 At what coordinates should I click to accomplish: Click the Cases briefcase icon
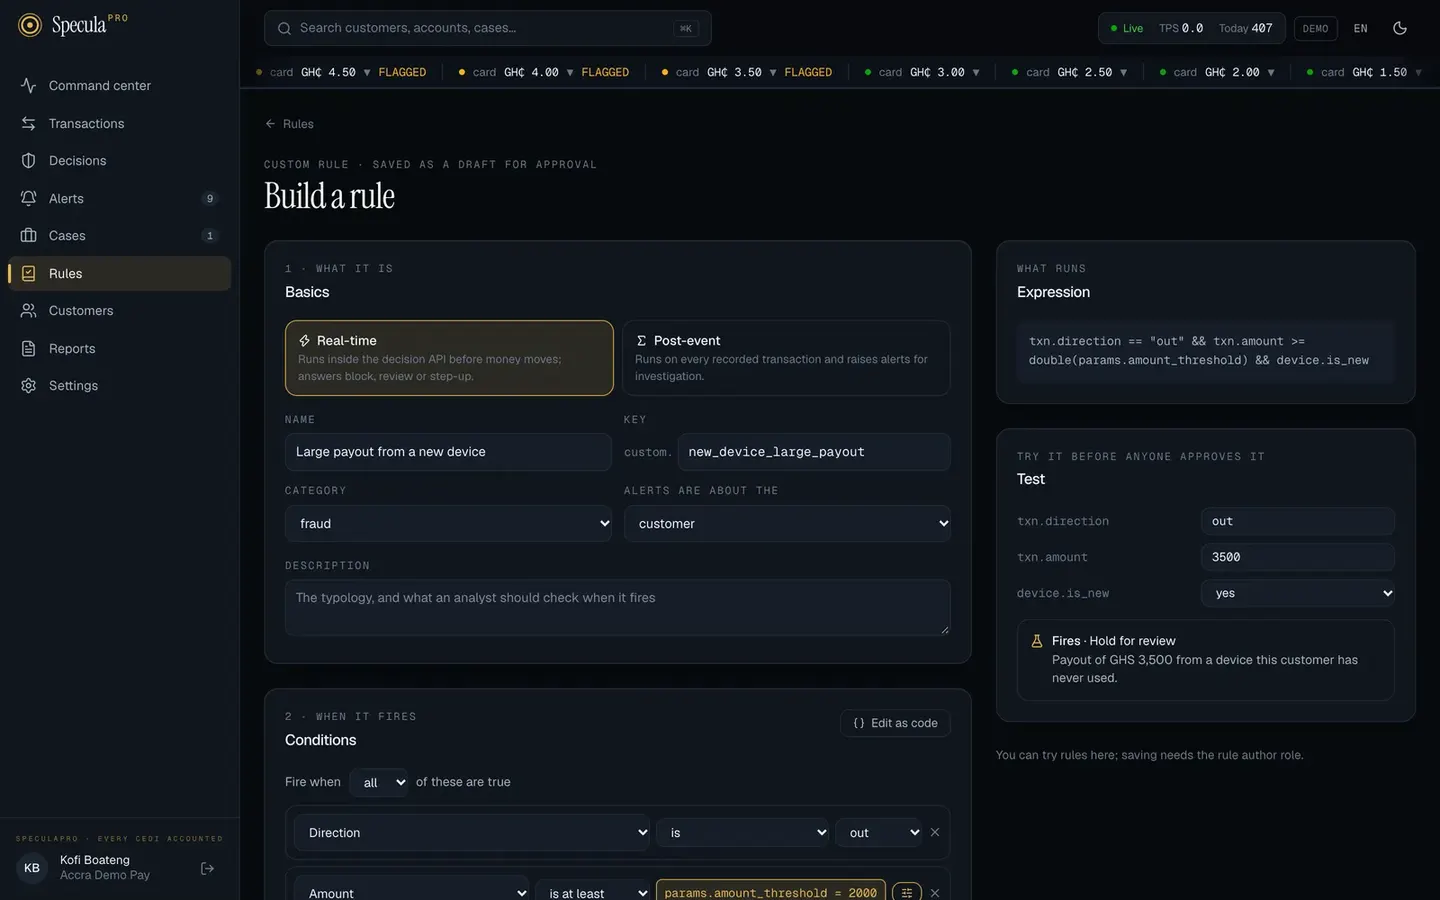[28, 236]
